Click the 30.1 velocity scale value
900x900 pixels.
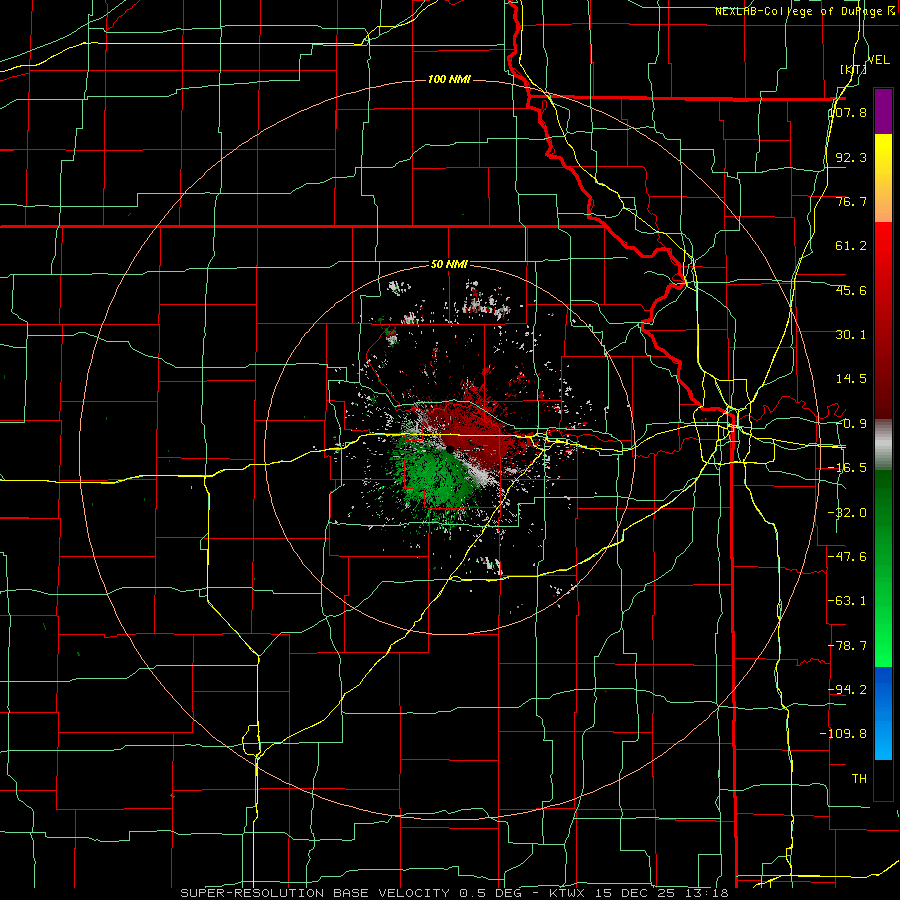click(x=851, y=335)
